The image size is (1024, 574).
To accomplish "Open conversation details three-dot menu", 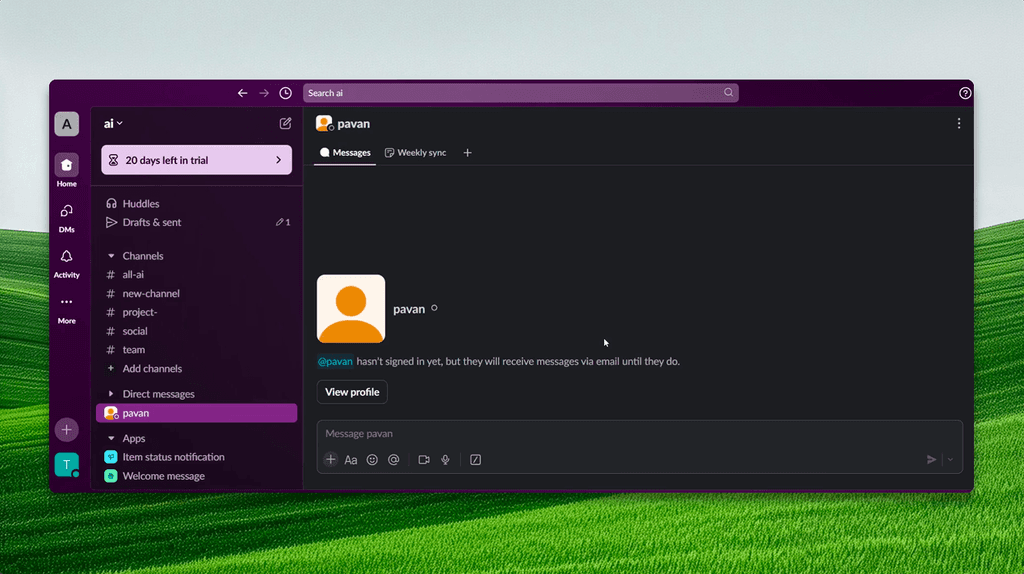I will click(x=958, y=123).
